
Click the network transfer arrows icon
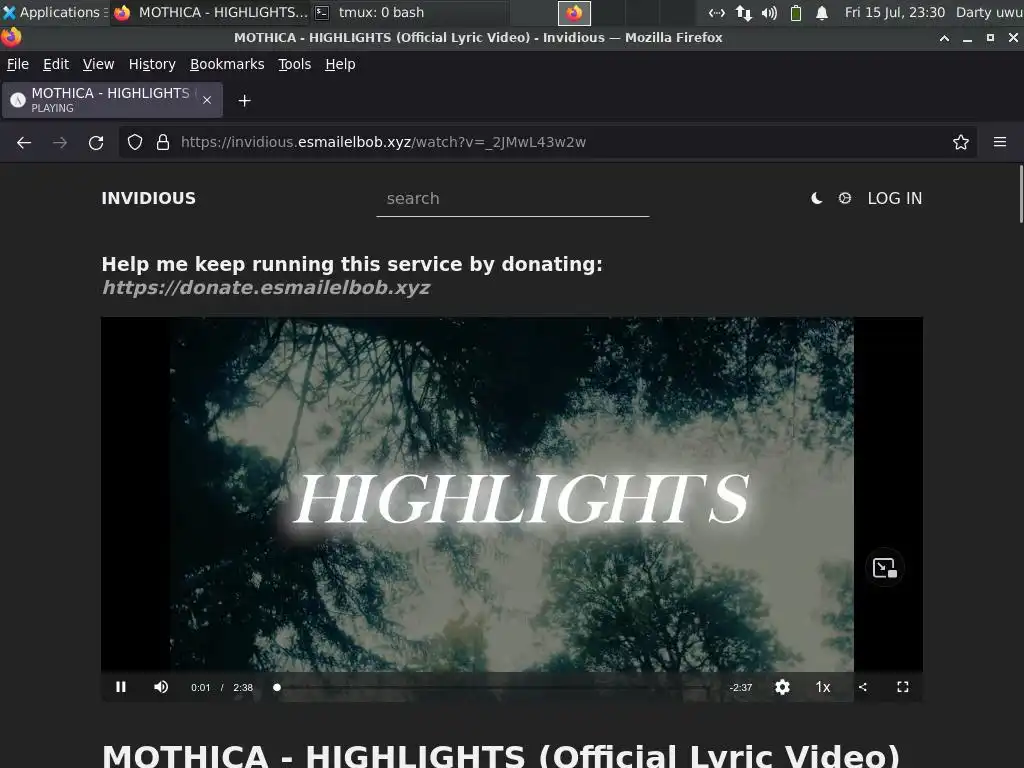[743, 12]
